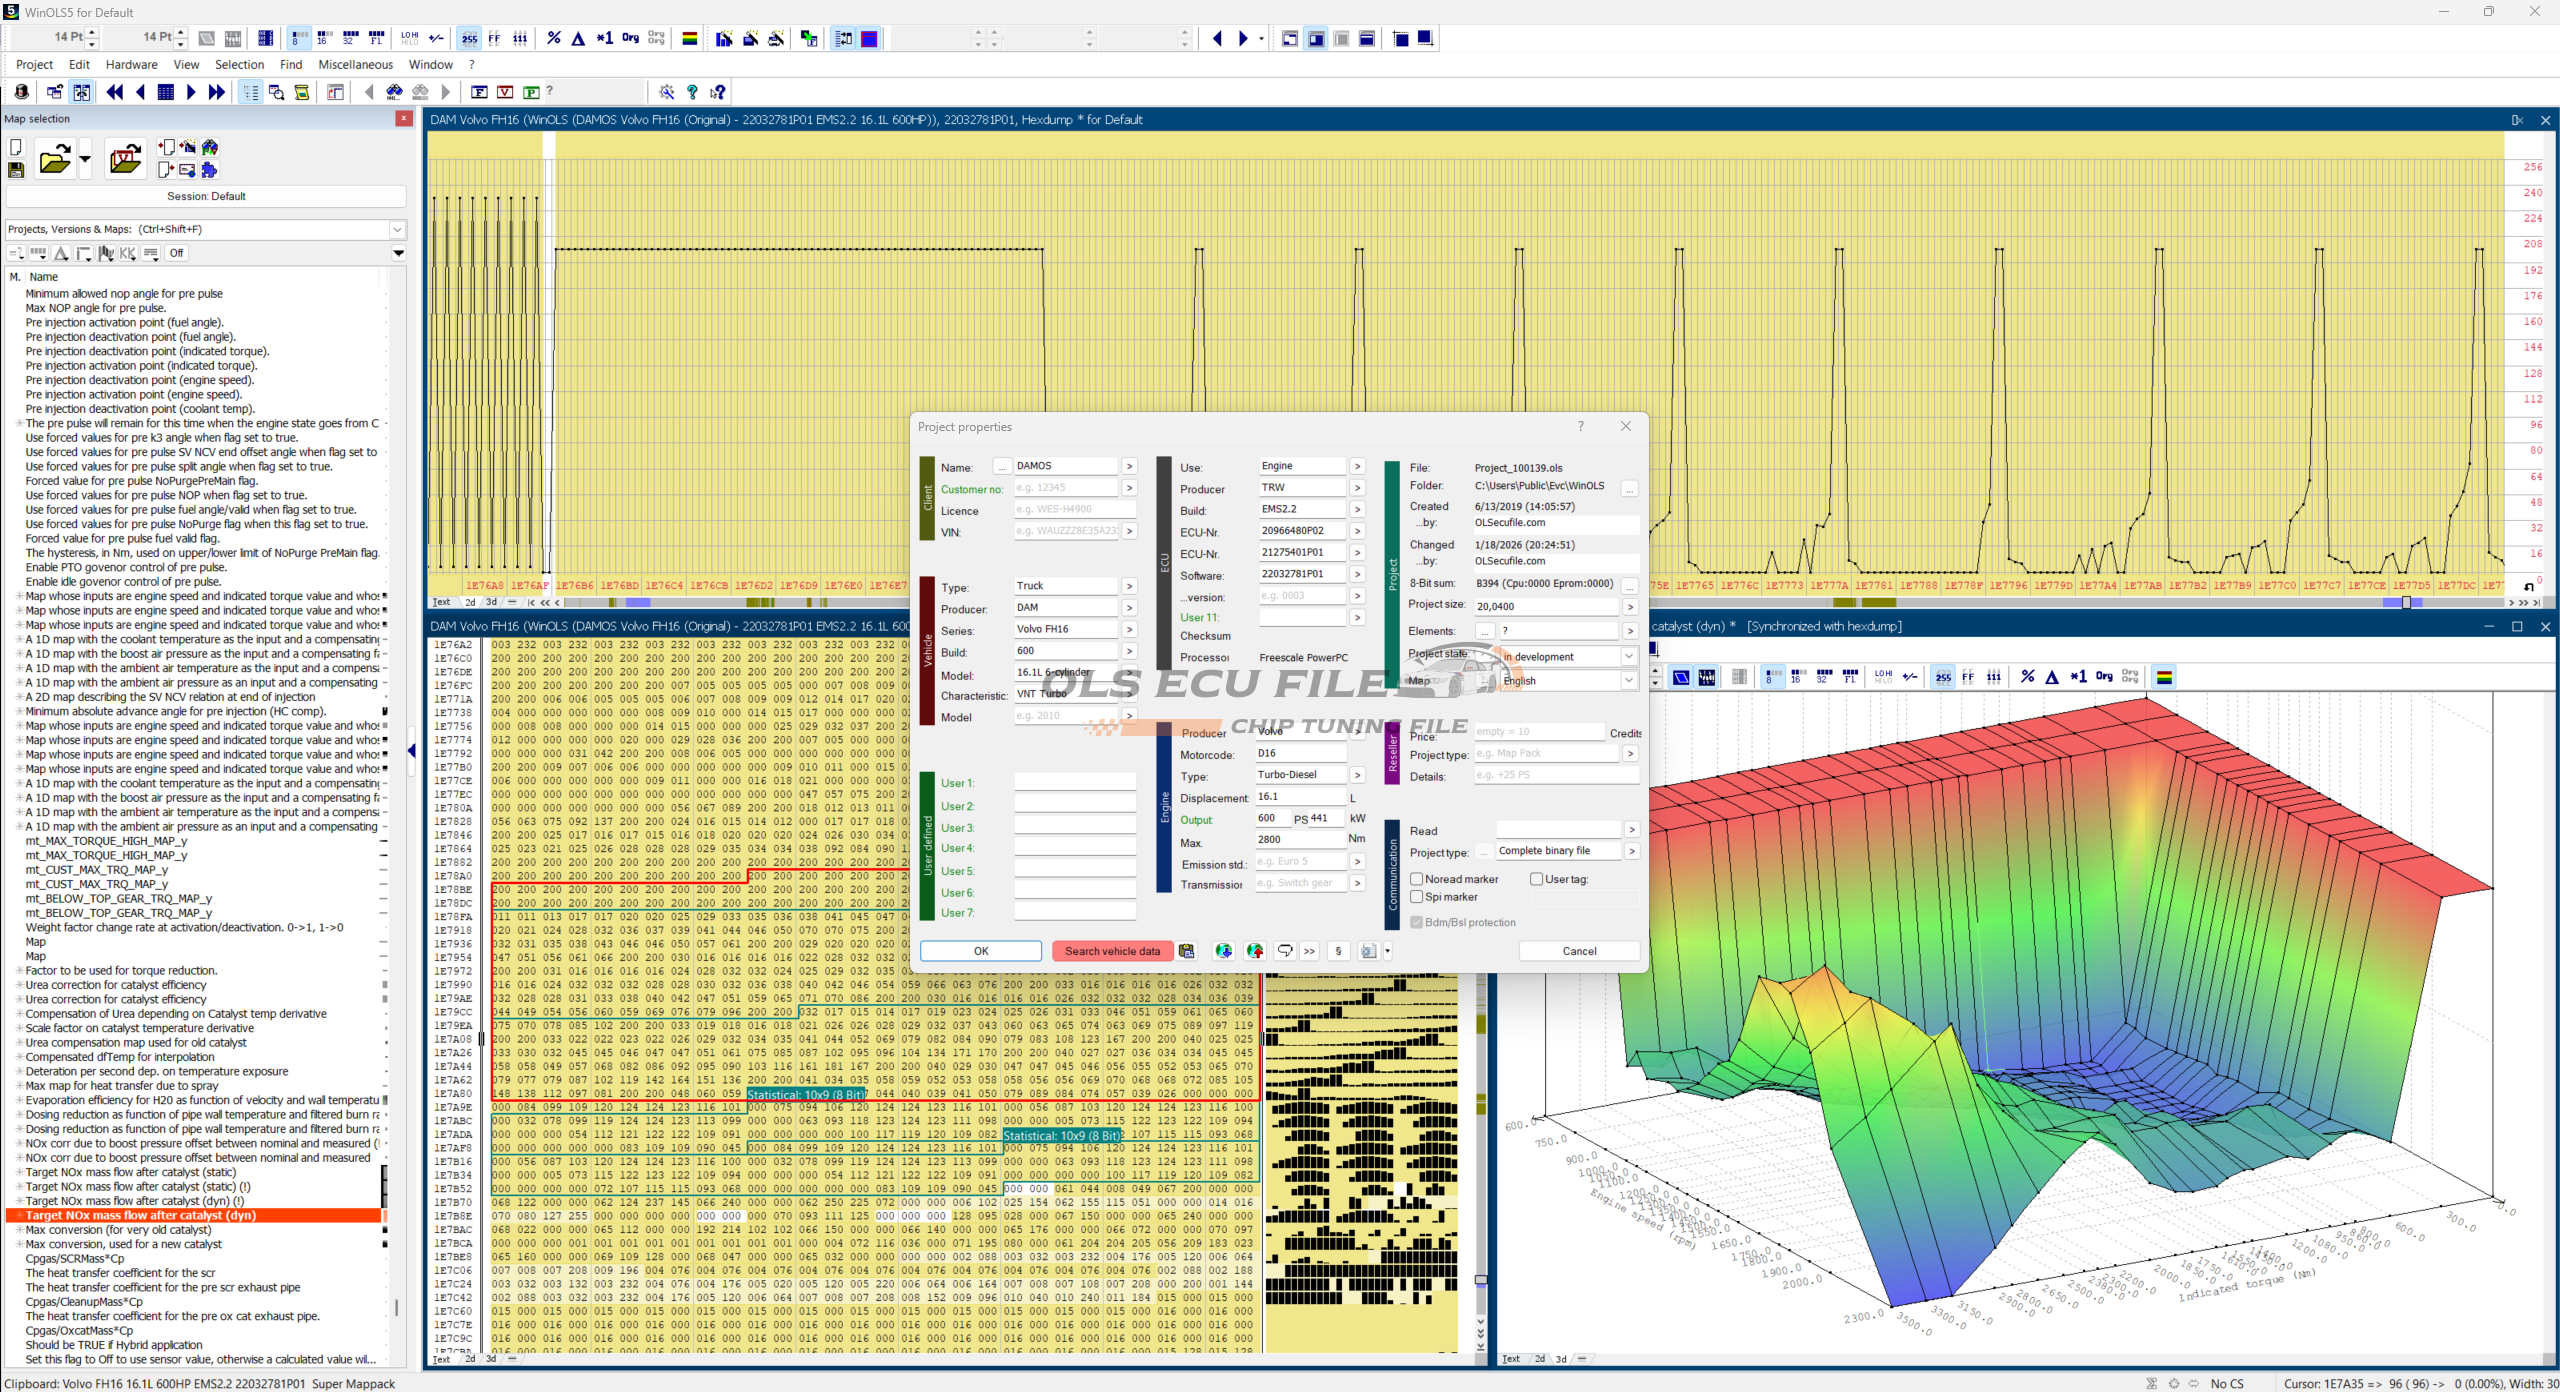Tick the User tag checkbox
The width and height of the screenshot is (2560, 1392).
pos(1536,879)
